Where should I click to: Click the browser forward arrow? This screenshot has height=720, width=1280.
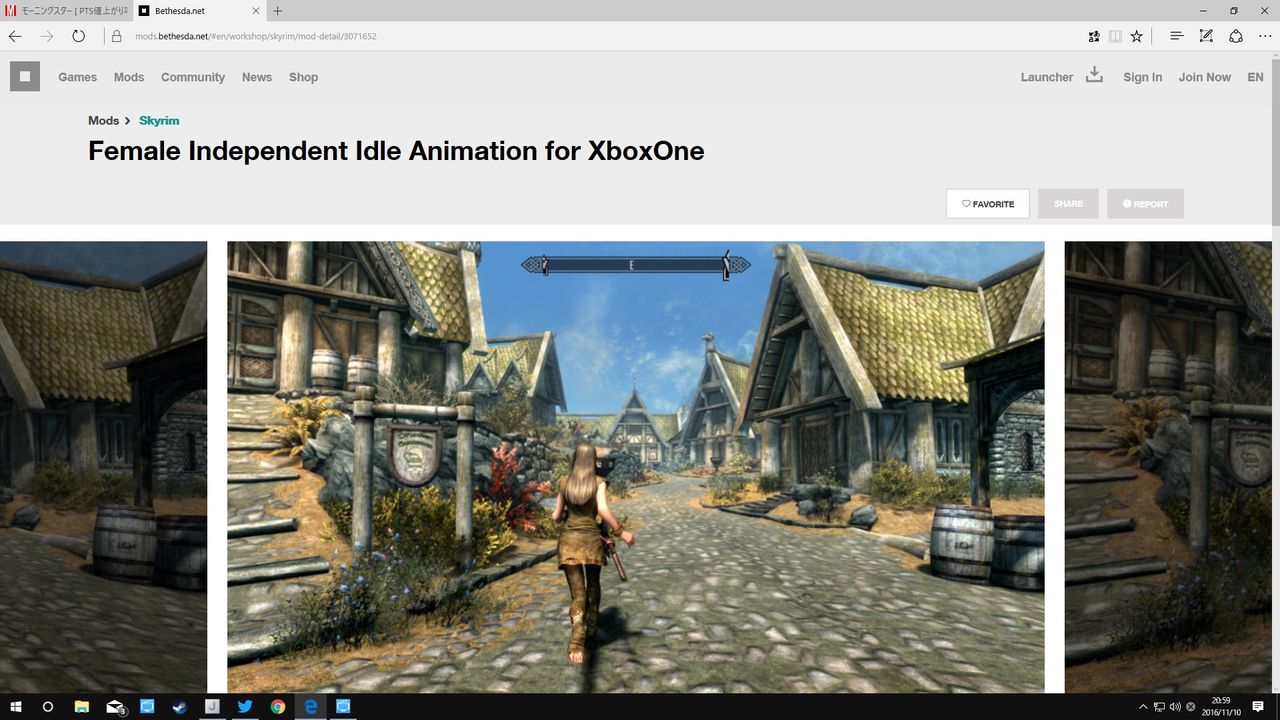point(47,36)
